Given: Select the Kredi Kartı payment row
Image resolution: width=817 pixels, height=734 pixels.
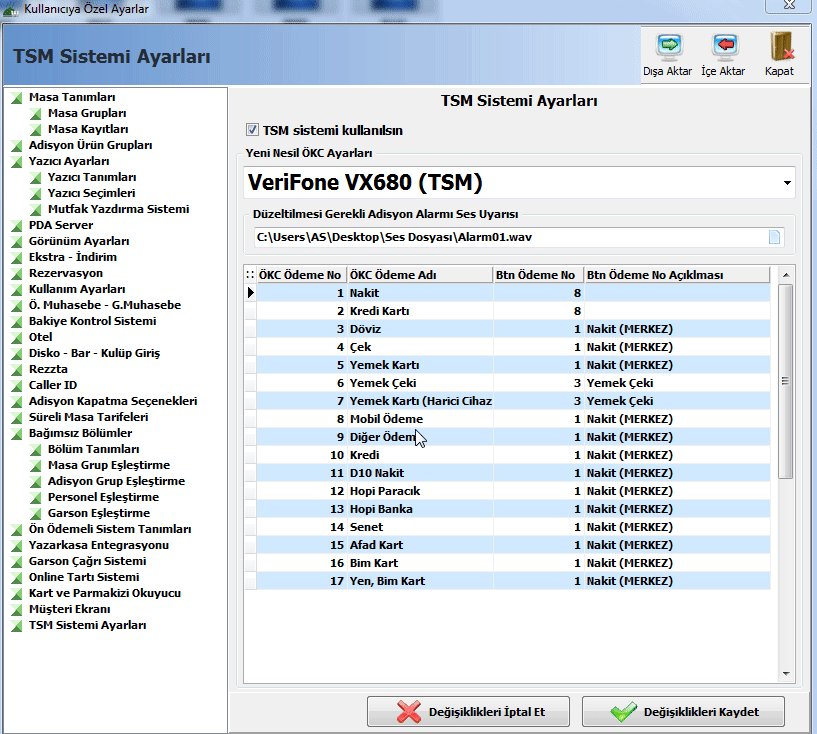Looking at the screenshot, I should coord(513,311).
